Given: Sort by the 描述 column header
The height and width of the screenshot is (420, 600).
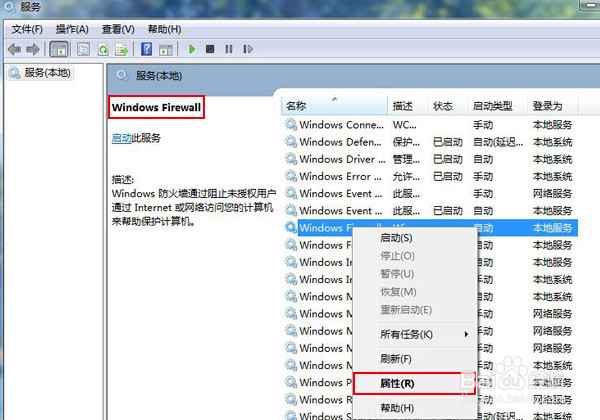Looking at the screenshot, I should coord(407,106).
